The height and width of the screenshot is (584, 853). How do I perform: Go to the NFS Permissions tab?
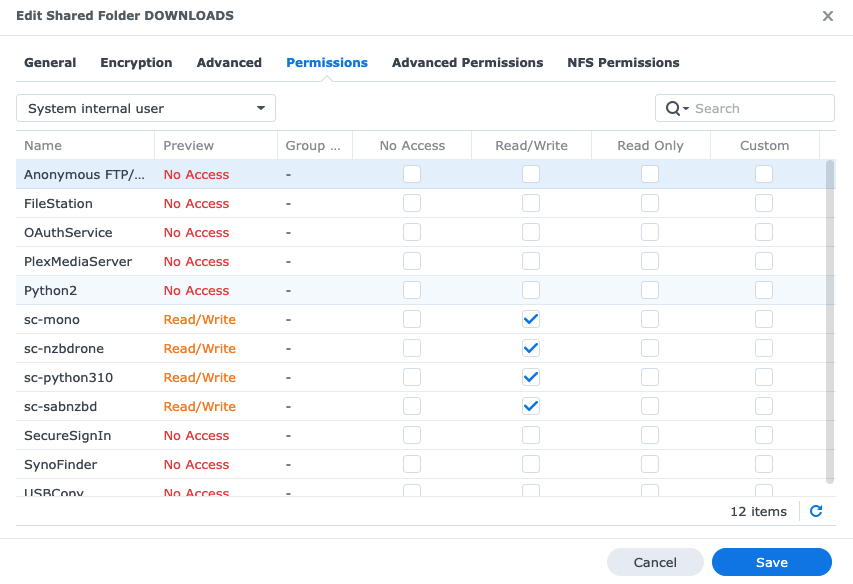tap(623, 62)
